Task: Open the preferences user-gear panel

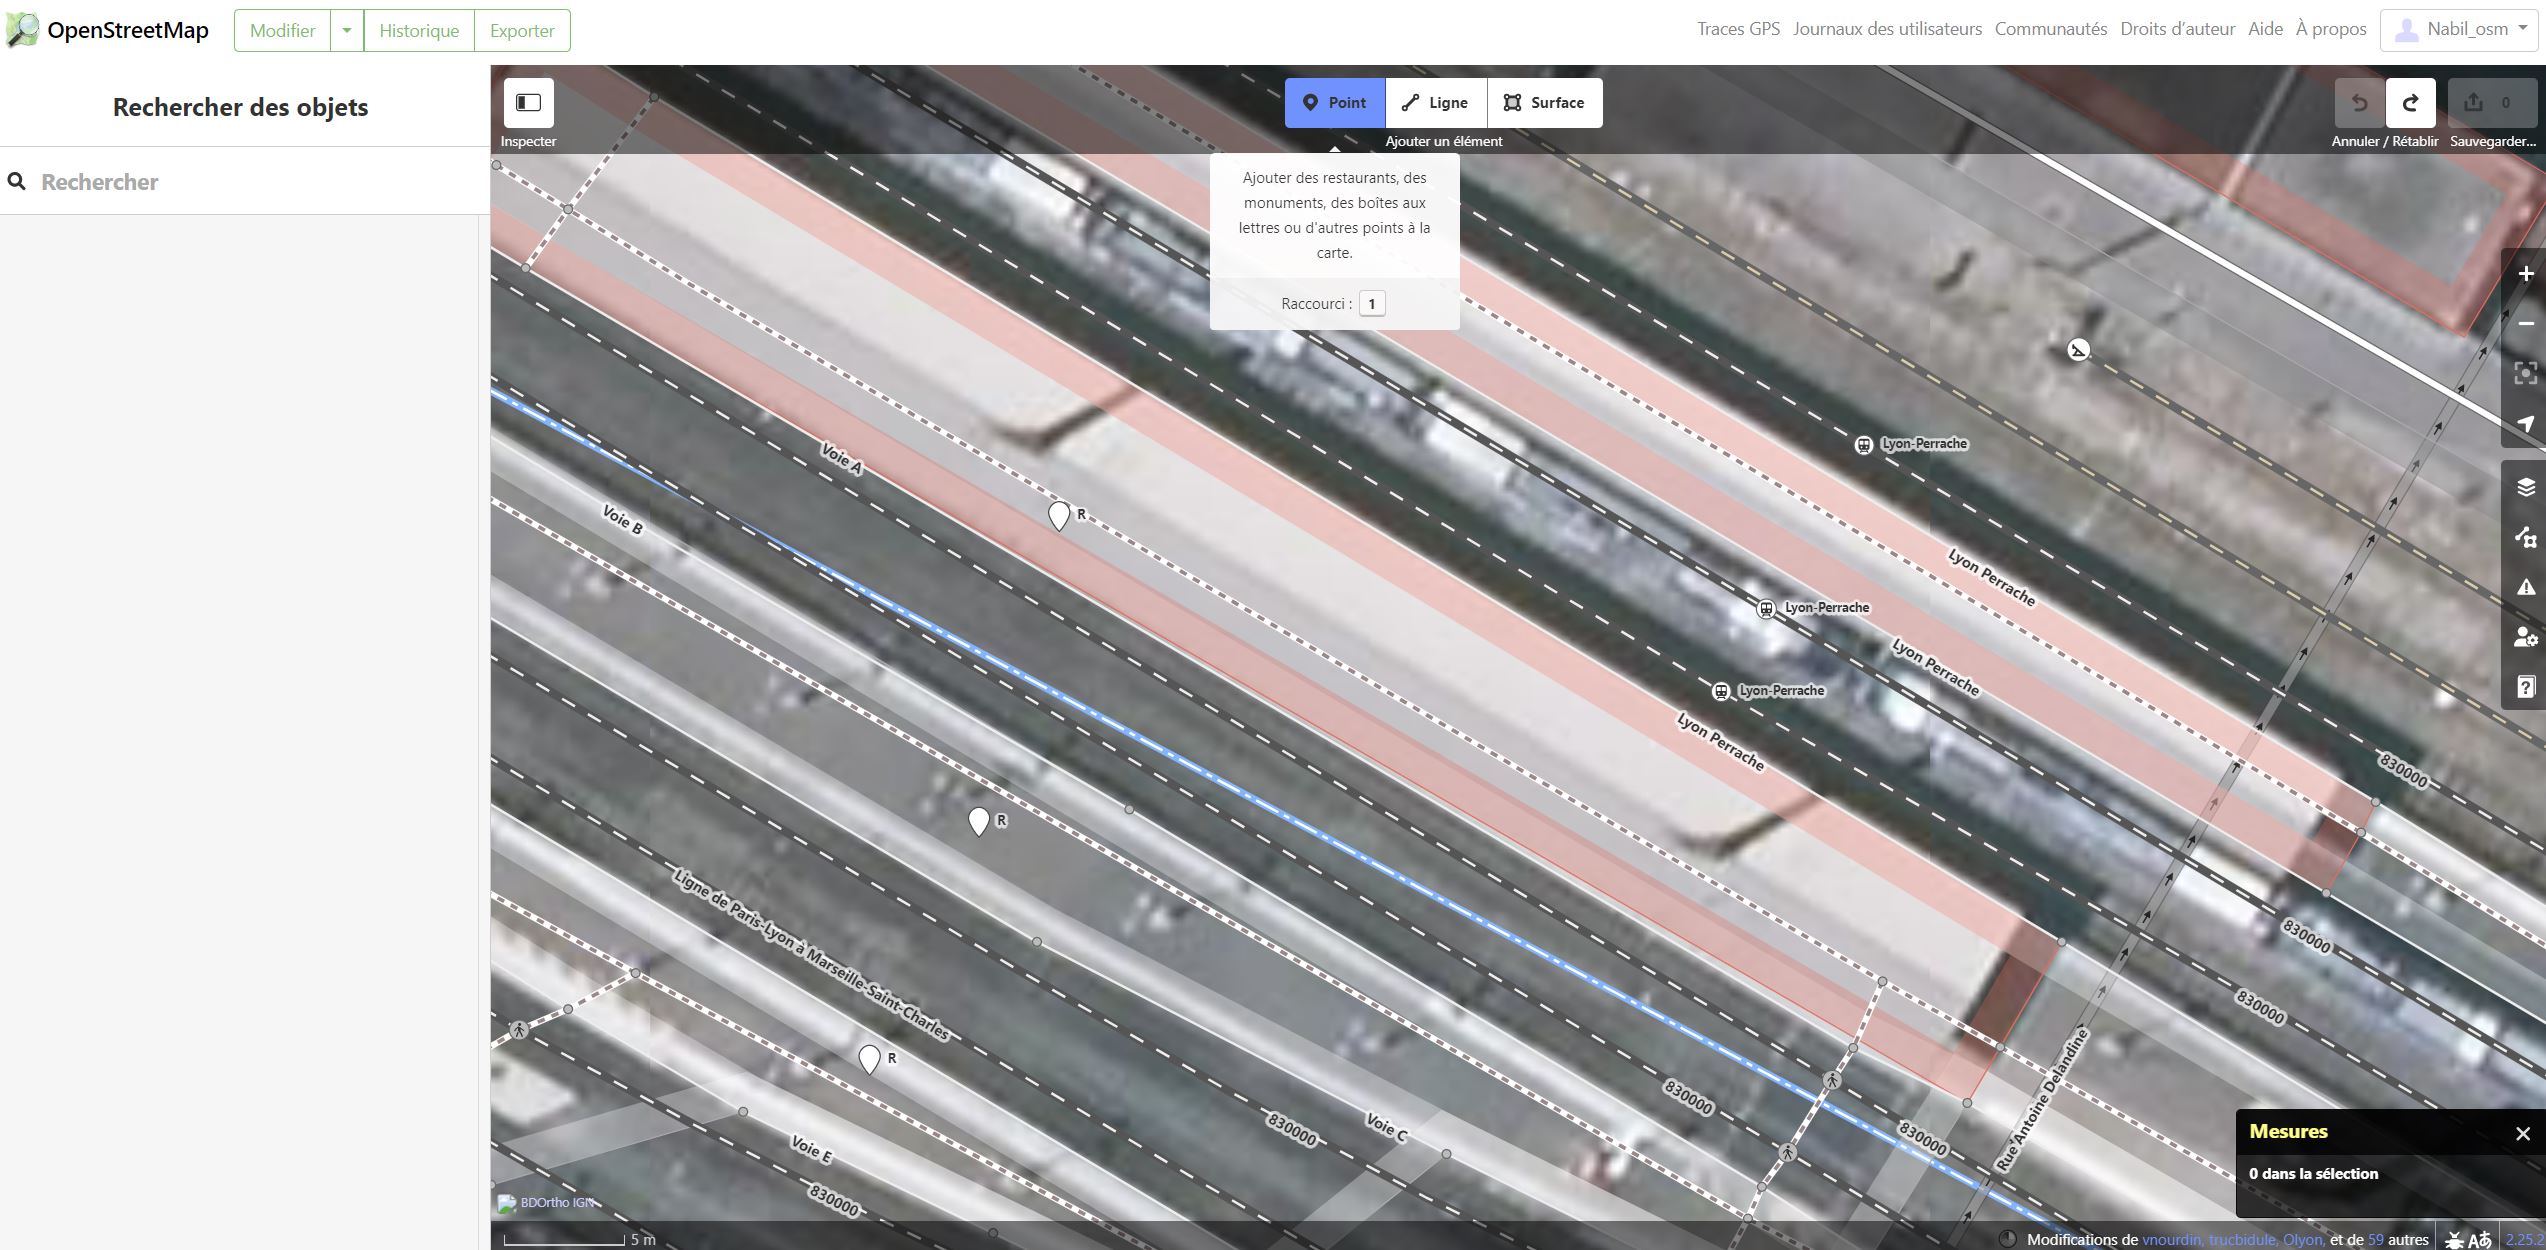Action: coord(2525,637)
